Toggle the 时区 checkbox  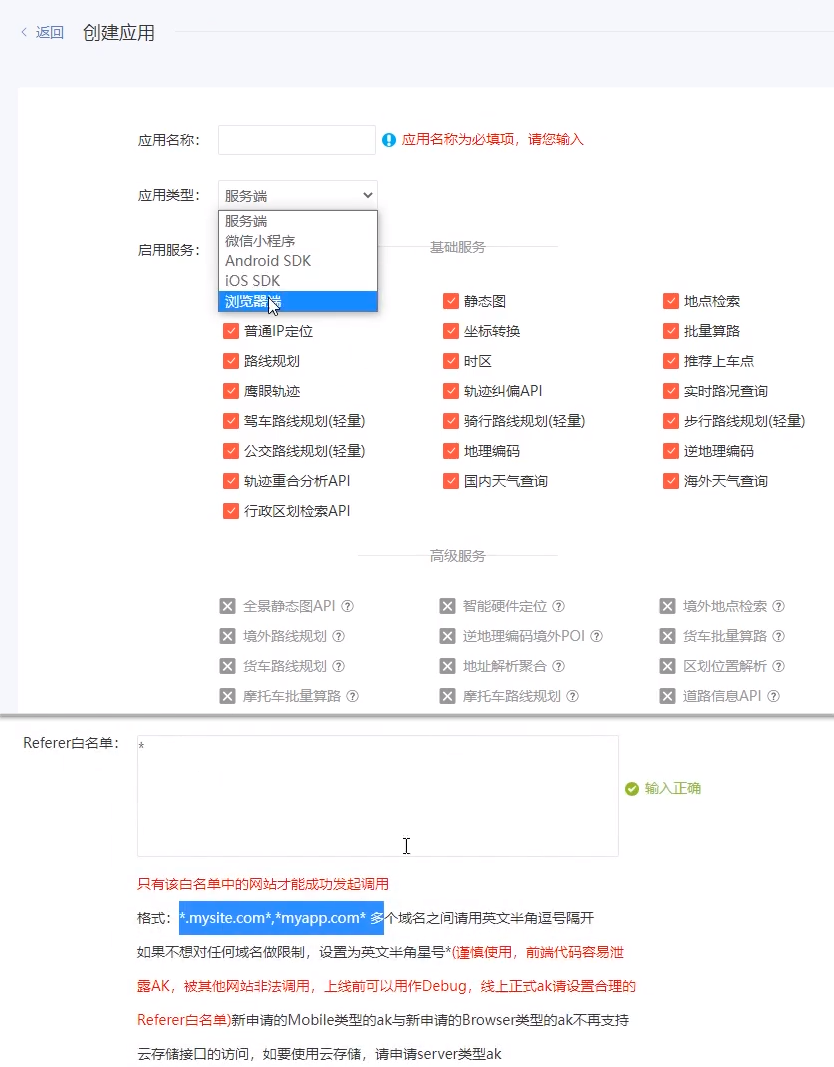(450, 361)
